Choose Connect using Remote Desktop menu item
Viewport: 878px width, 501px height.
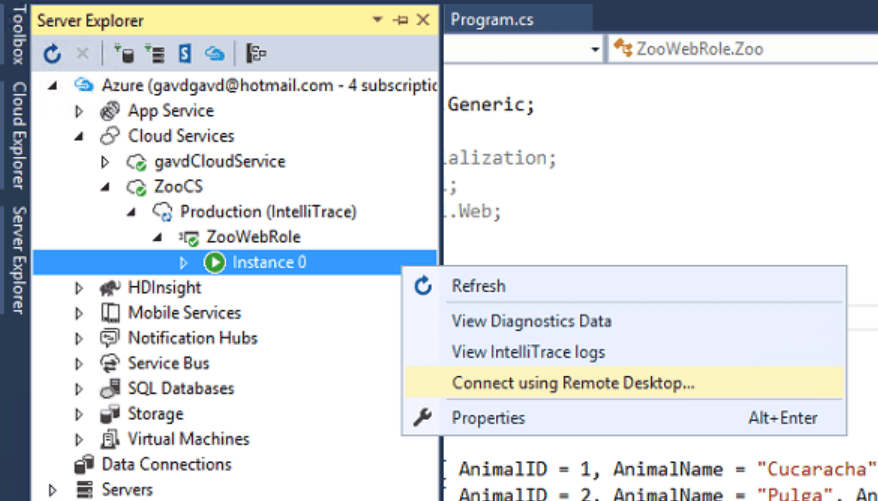click(x=625, y=383)
